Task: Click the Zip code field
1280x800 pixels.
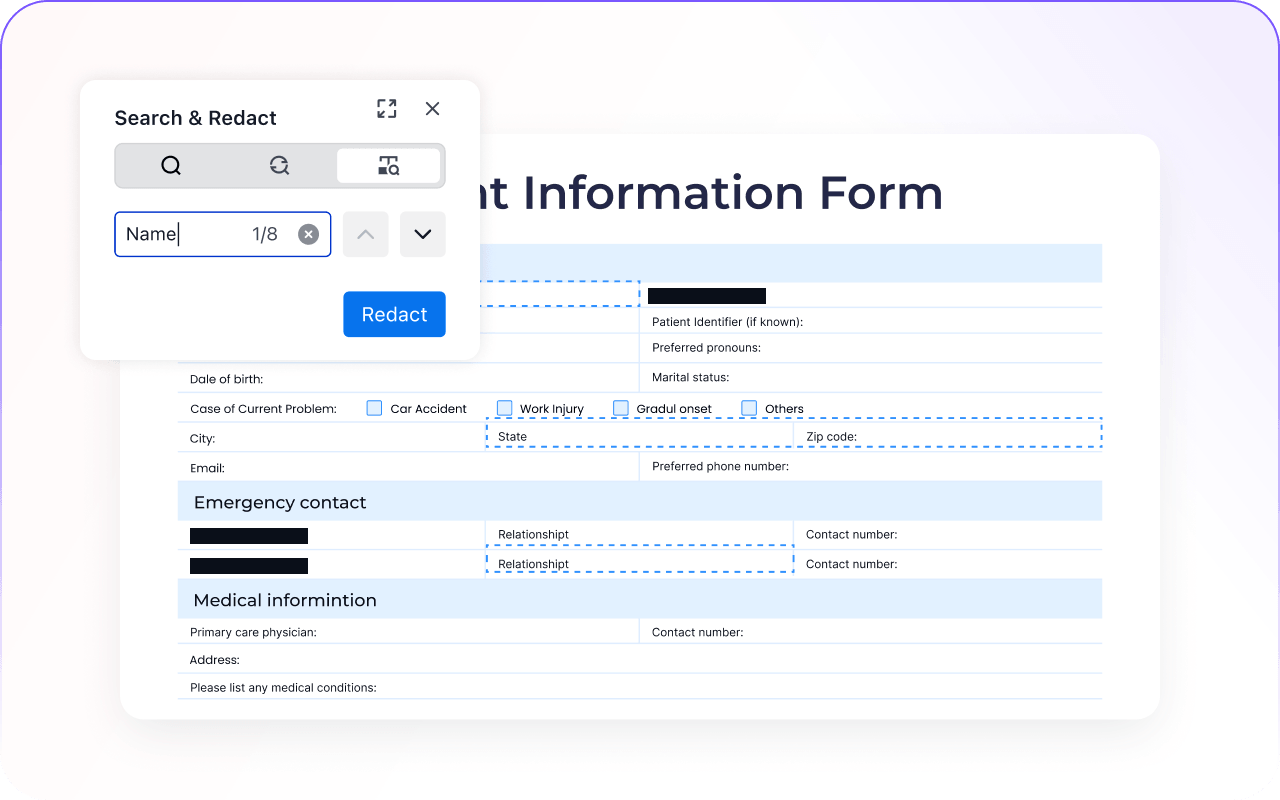Action: [948, 433]
